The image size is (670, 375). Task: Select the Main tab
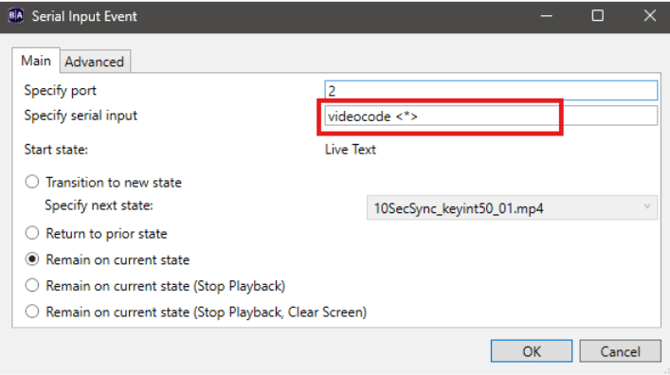point(36,60)
